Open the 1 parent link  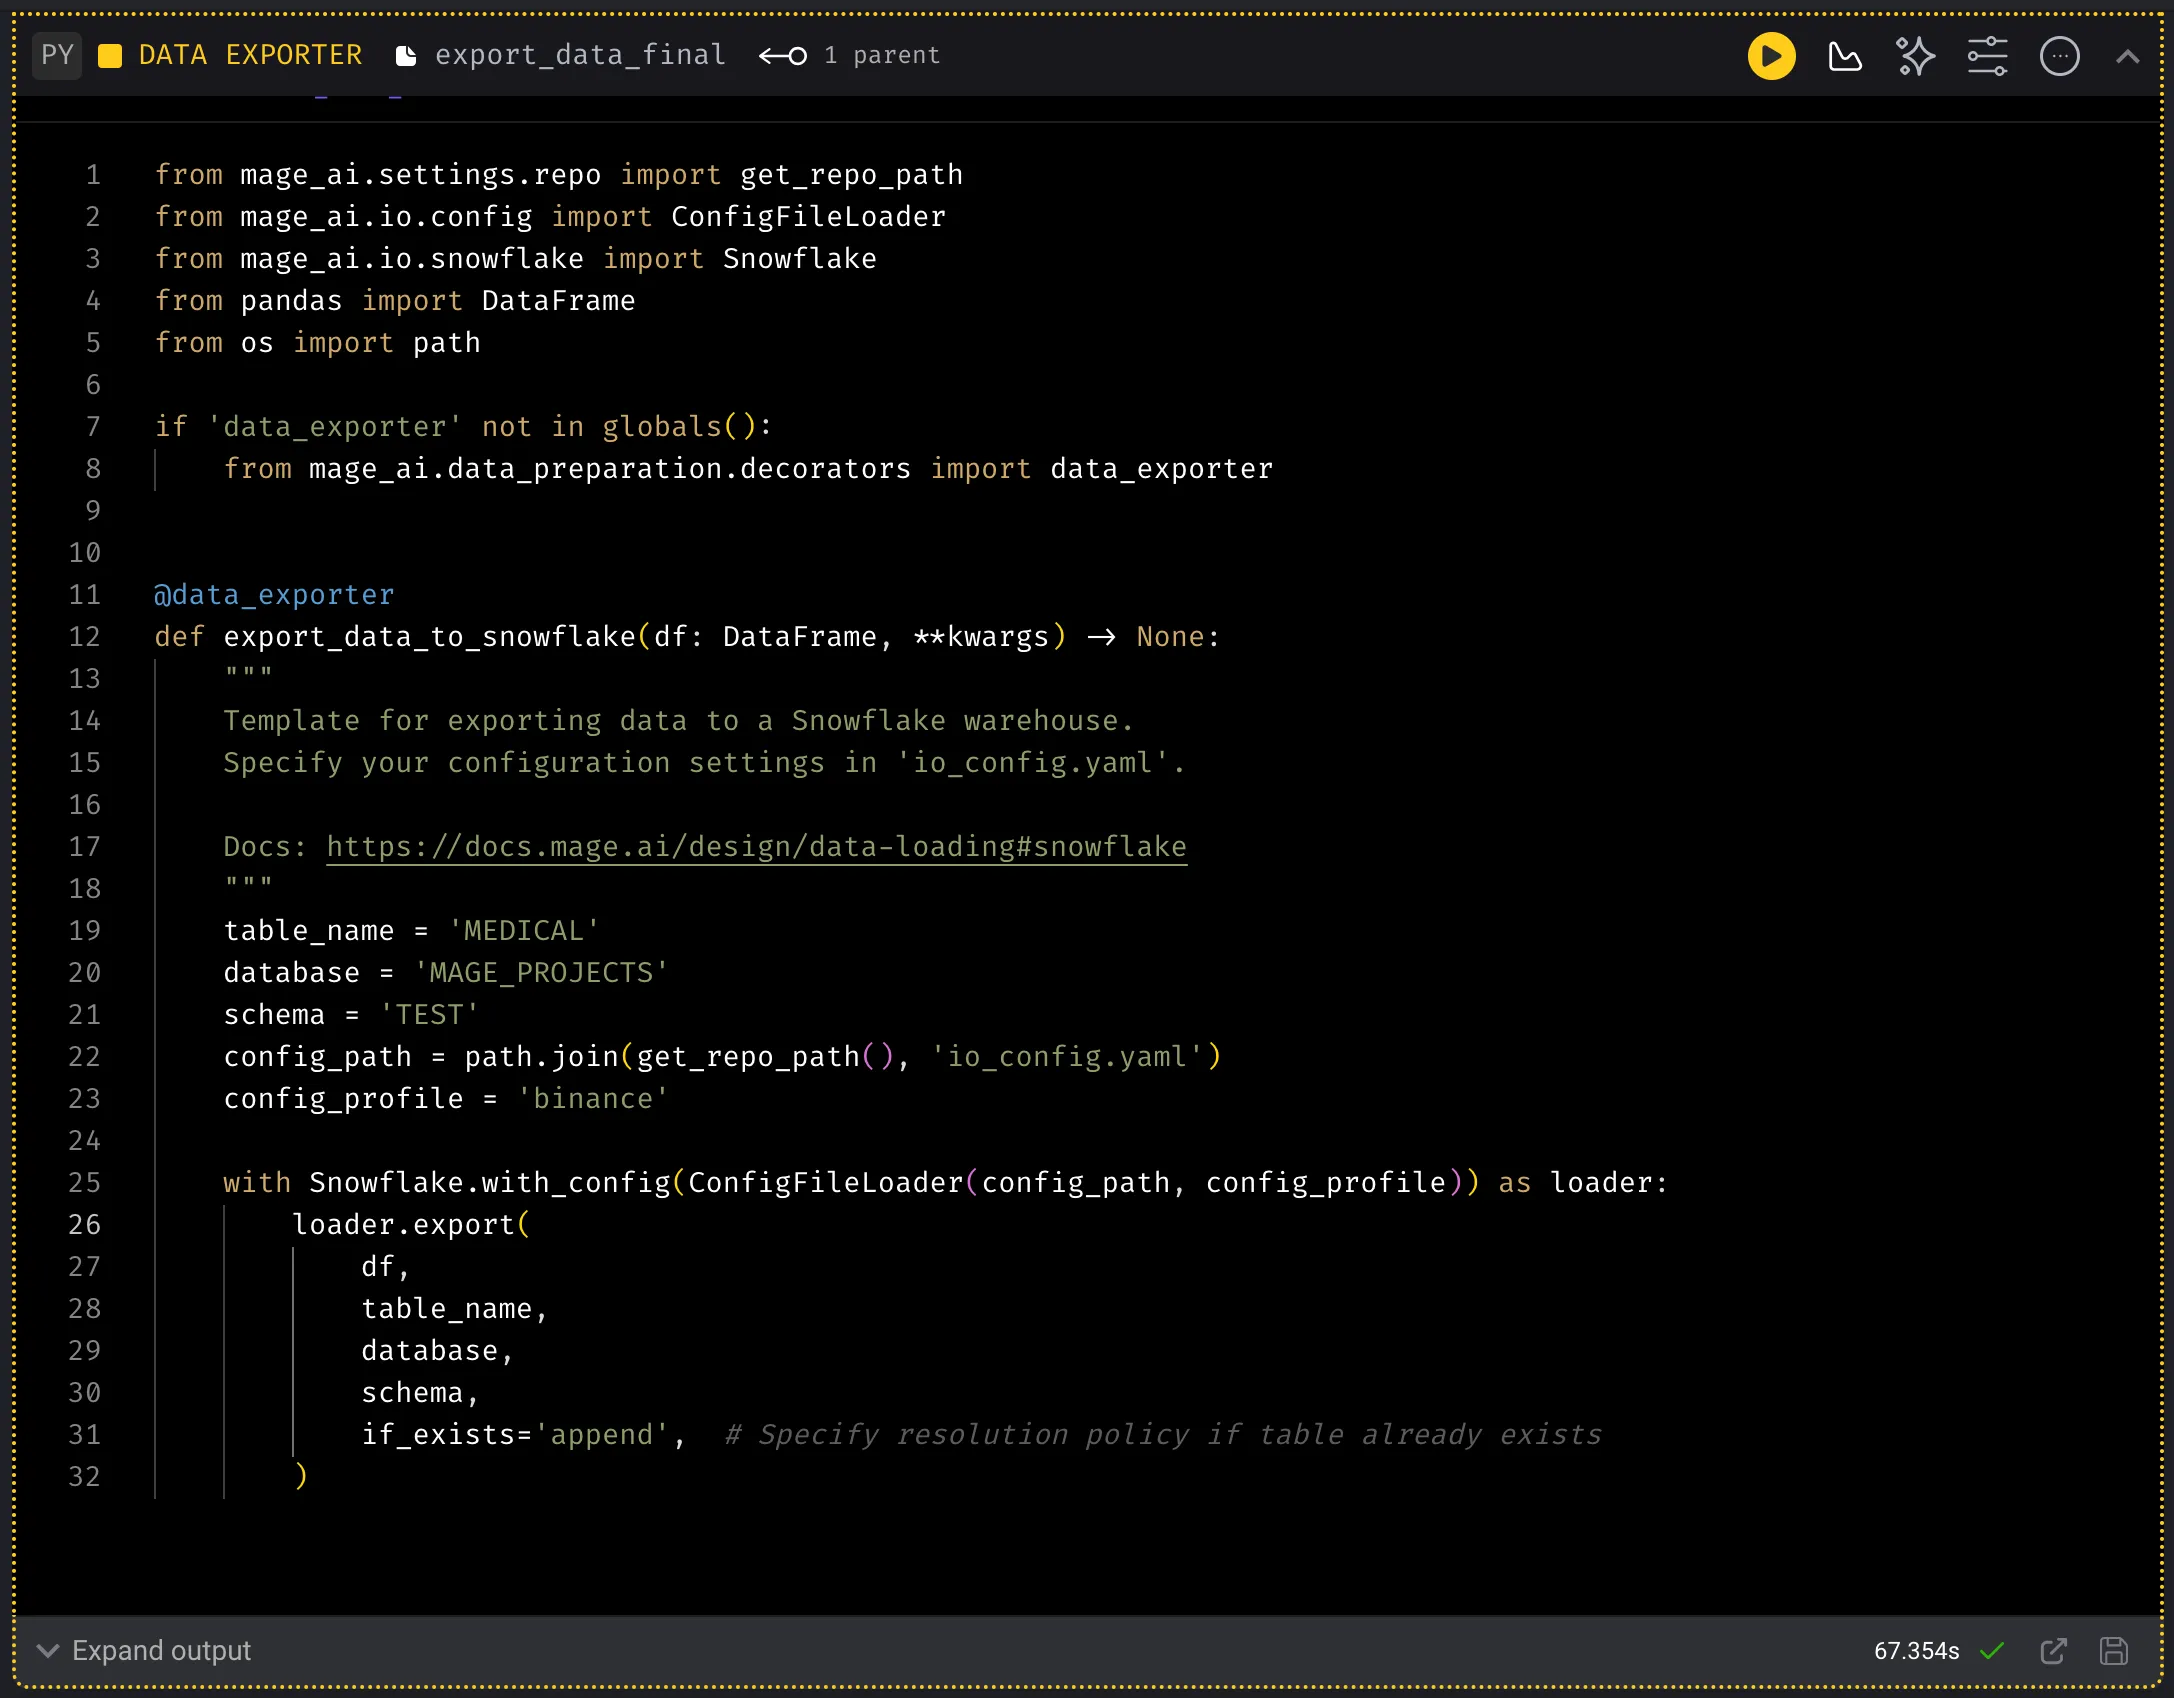click(882, 55)
